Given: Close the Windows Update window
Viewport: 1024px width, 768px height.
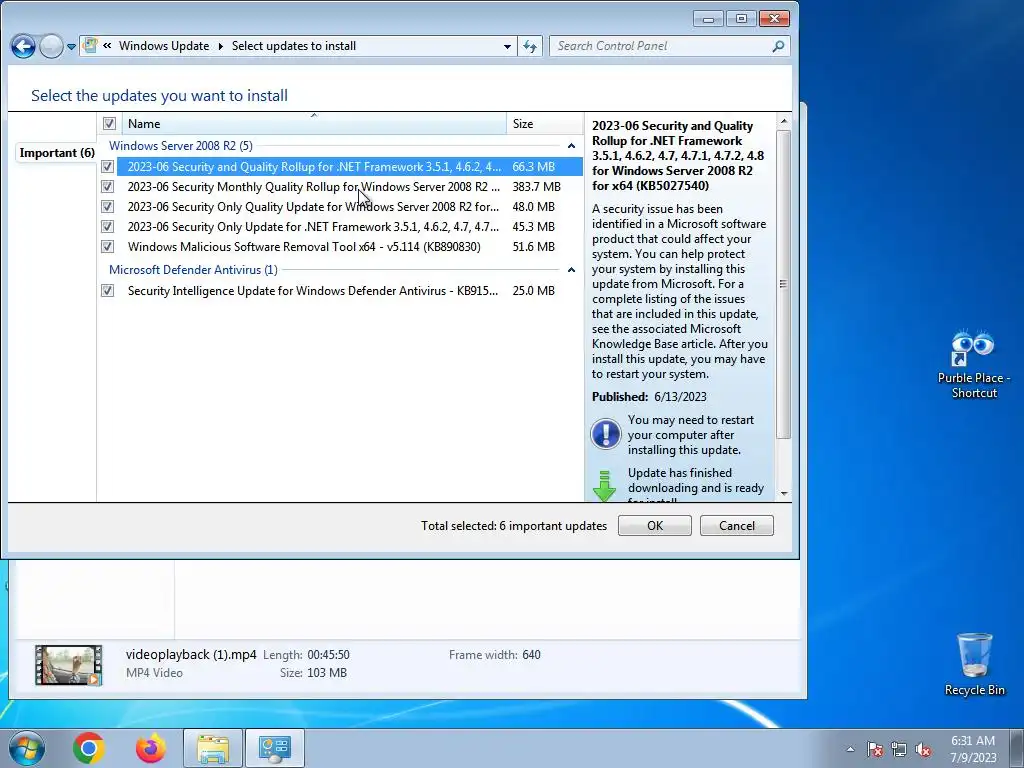Looking at the screenshot, I should [774, 19].
